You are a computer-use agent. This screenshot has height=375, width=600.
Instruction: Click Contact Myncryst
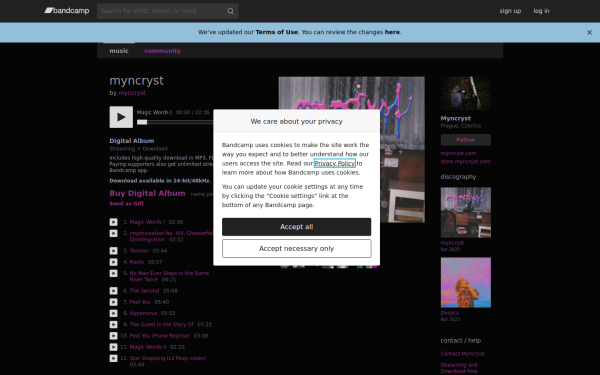click(463, 354)
